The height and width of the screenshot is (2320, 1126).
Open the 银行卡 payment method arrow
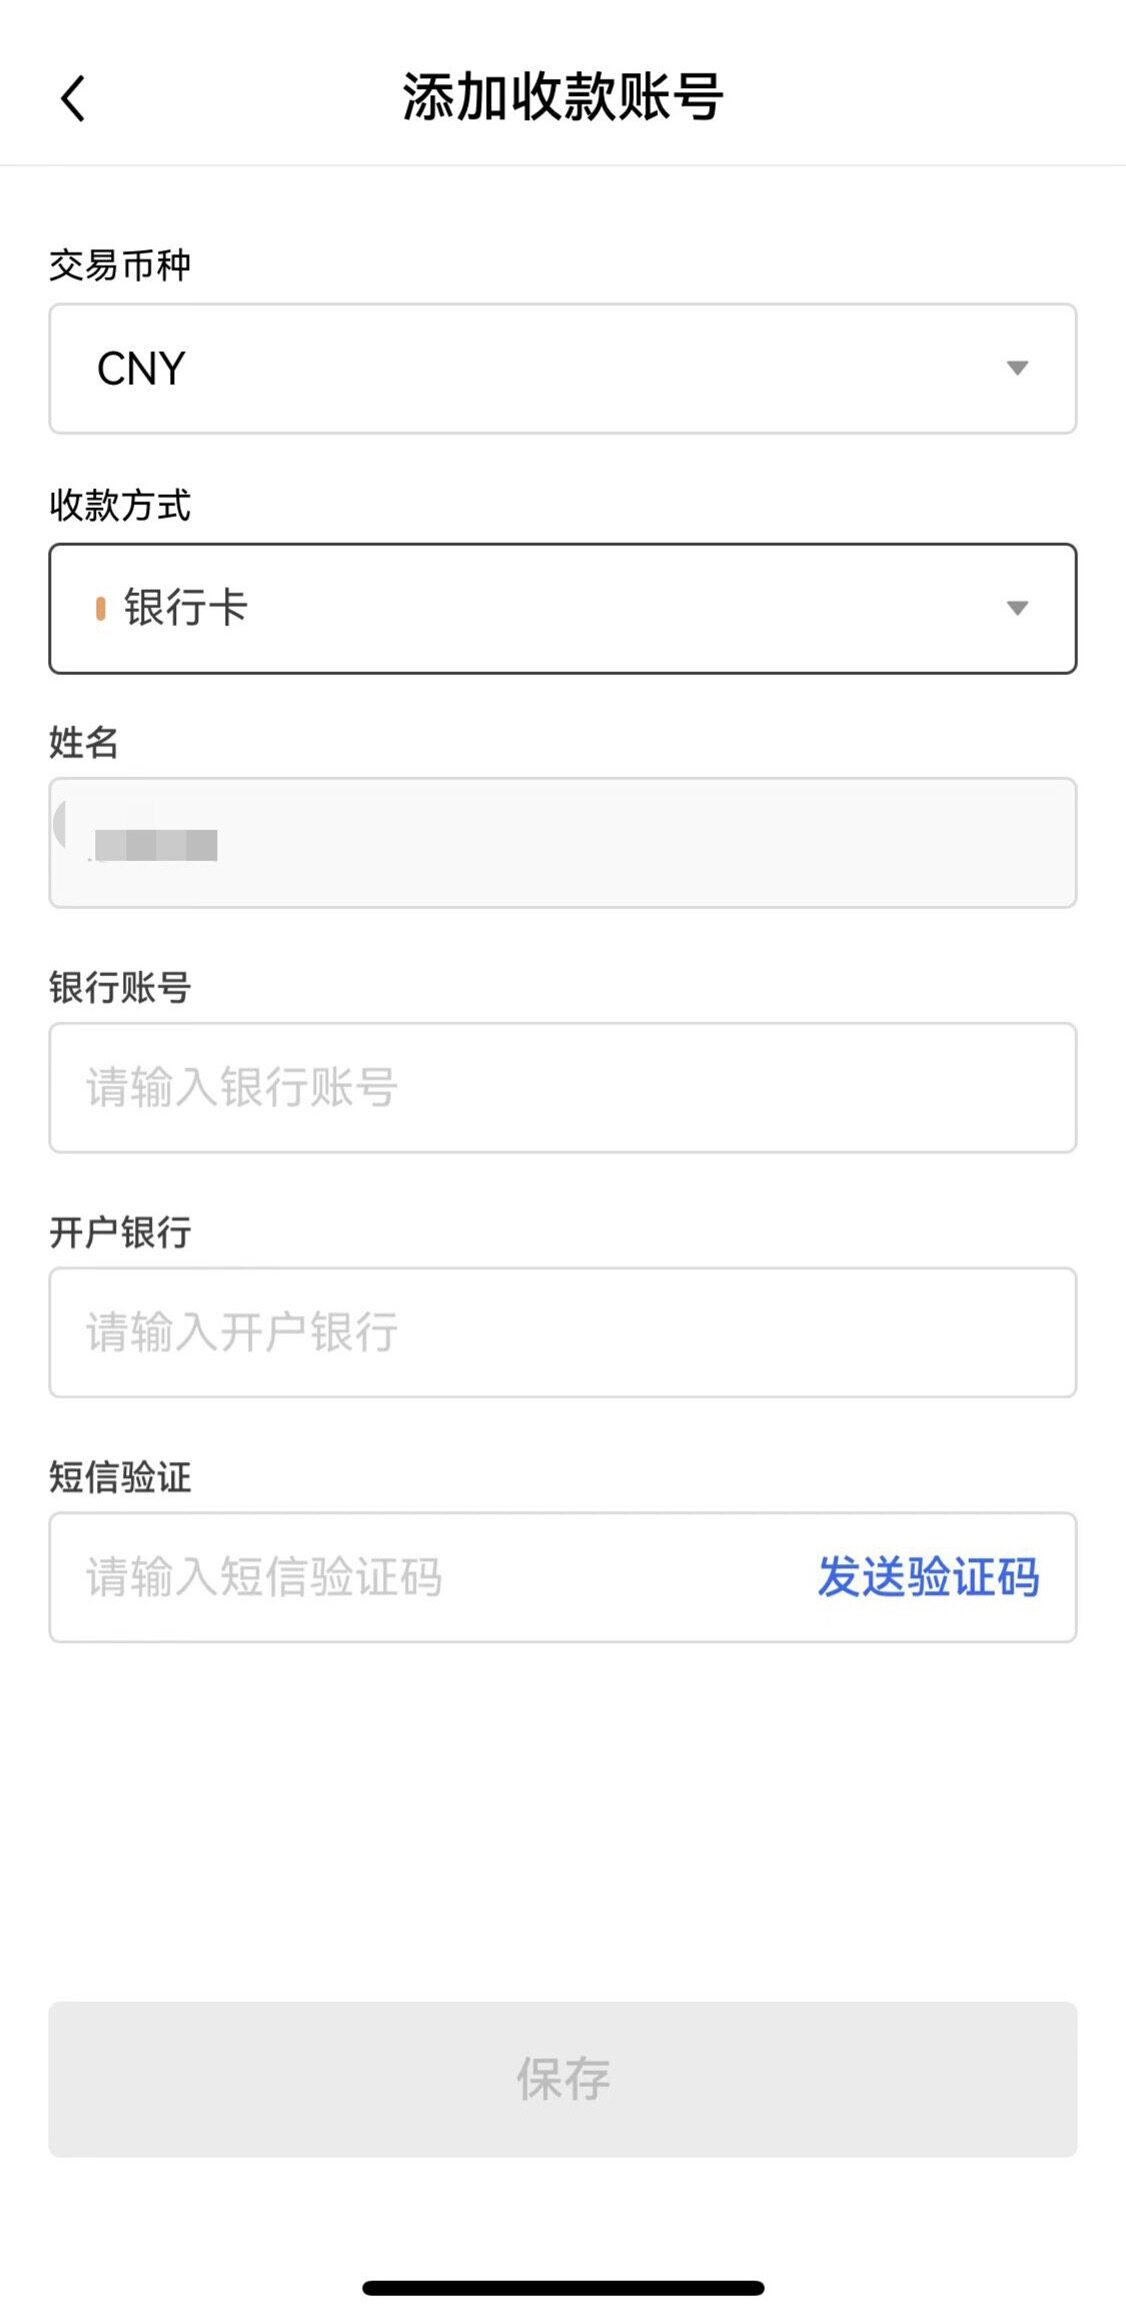pyautogui.click(x=1017, y=608)
